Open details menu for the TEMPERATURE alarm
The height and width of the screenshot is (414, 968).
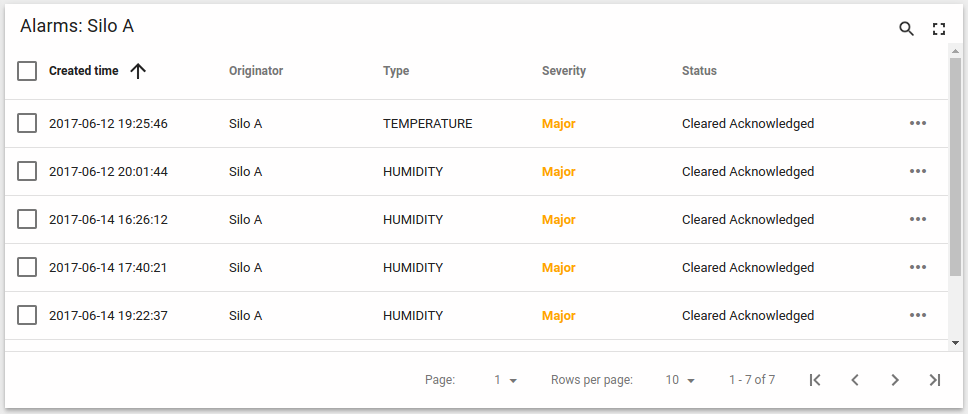[917, 124]
